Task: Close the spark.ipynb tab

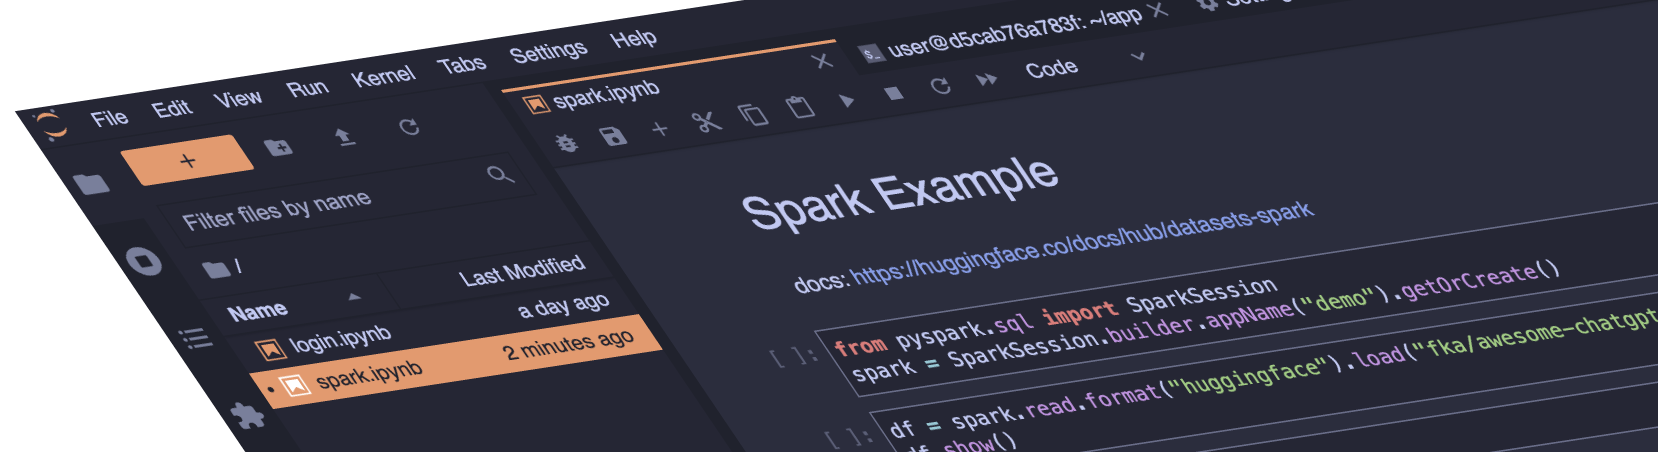Action: pos(822,61)
